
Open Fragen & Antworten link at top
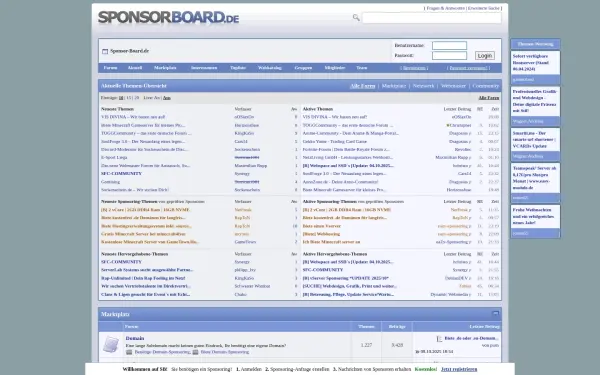point(445,8)
